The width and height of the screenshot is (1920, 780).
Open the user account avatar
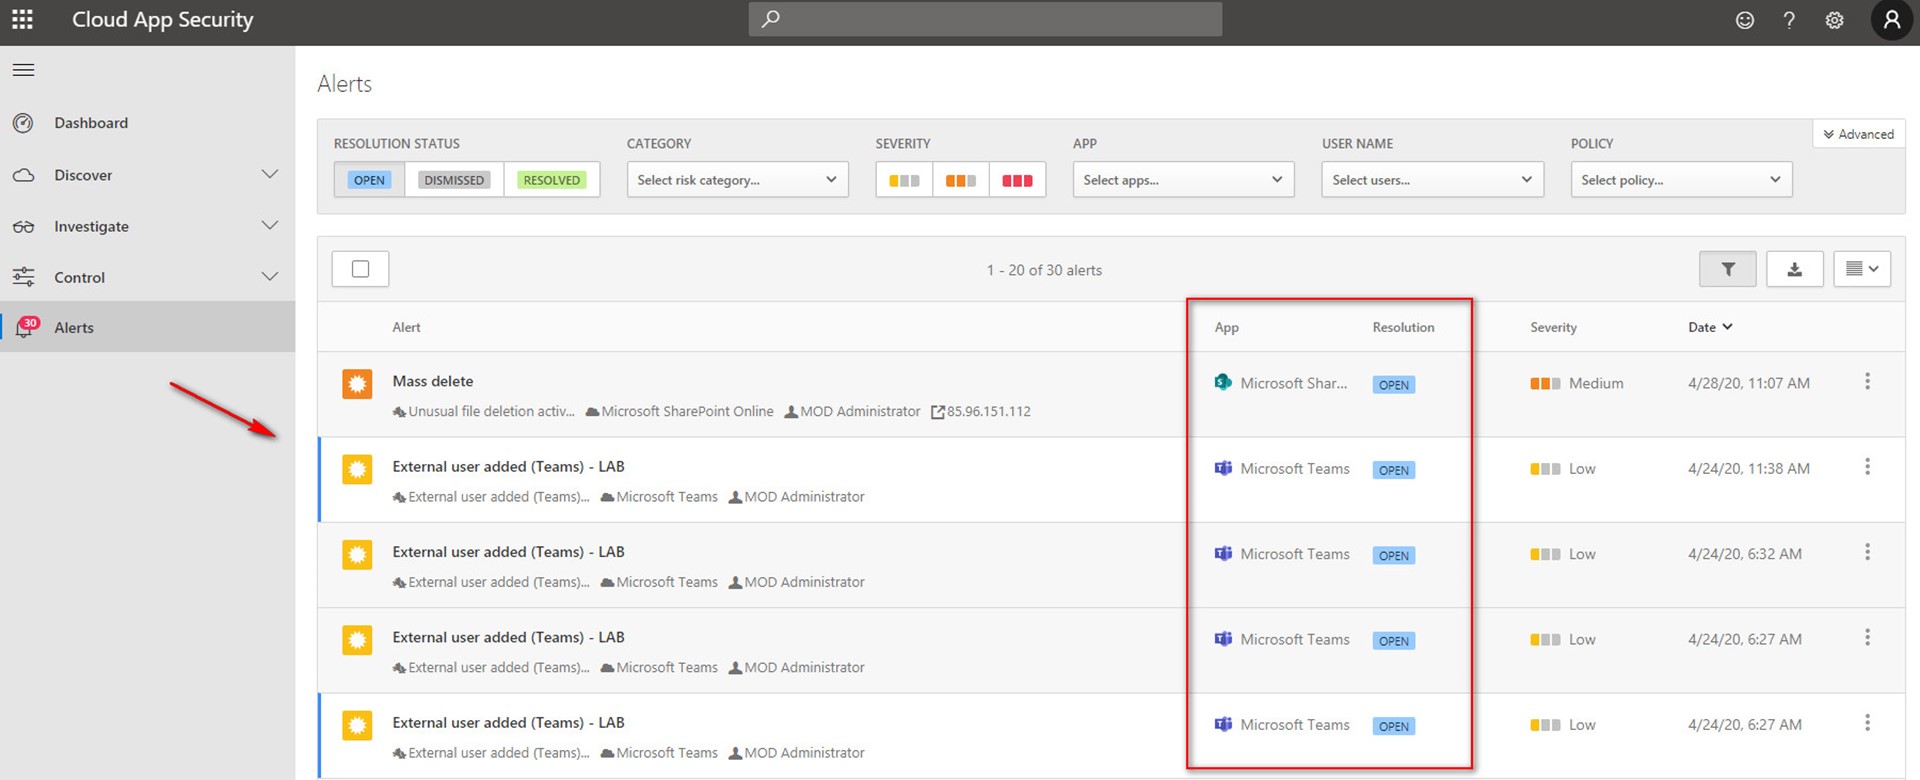1891,20
